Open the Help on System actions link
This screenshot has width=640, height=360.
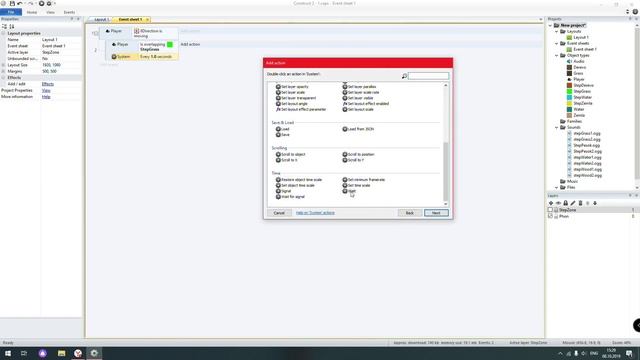(x=315, y=213)
